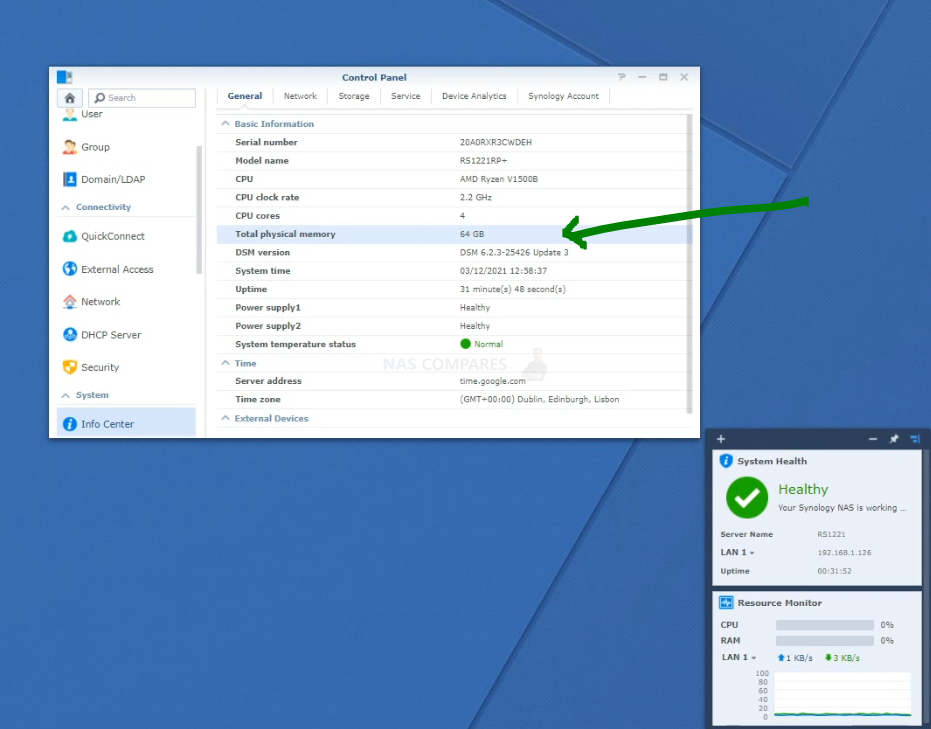Open the Domain/LDAP icon

69,179
